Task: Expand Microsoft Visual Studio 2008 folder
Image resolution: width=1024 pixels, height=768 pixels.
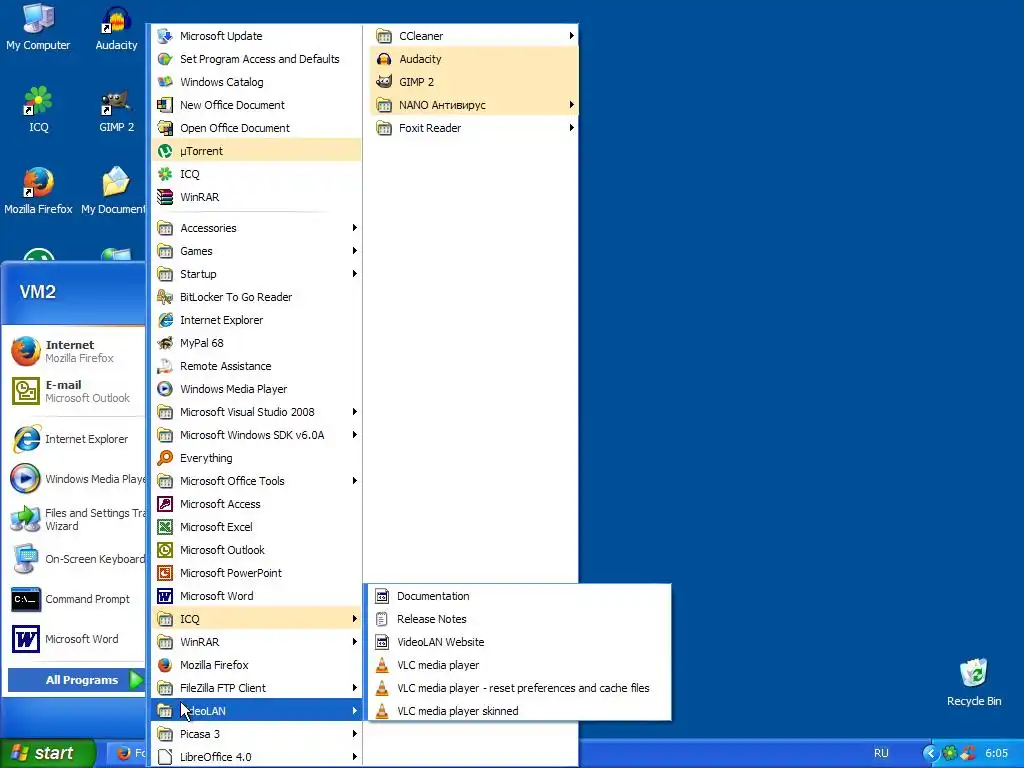Action: (x=256, y=411)
